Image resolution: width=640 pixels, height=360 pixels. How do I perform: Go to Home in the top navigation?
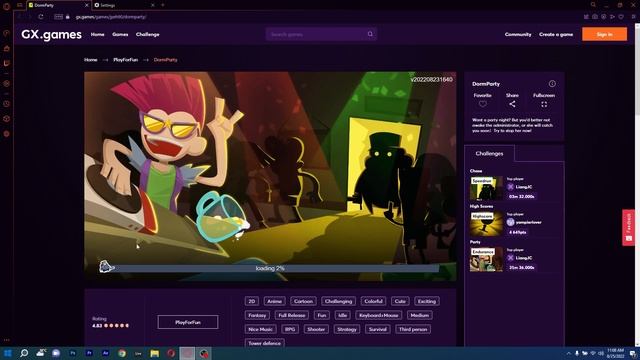[x=98, y=35]
